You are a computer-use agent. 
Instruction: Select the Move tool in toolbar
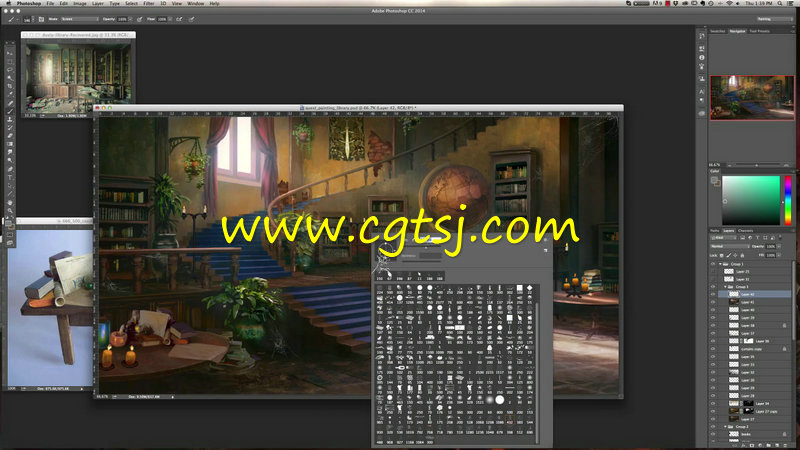(10, 53)
